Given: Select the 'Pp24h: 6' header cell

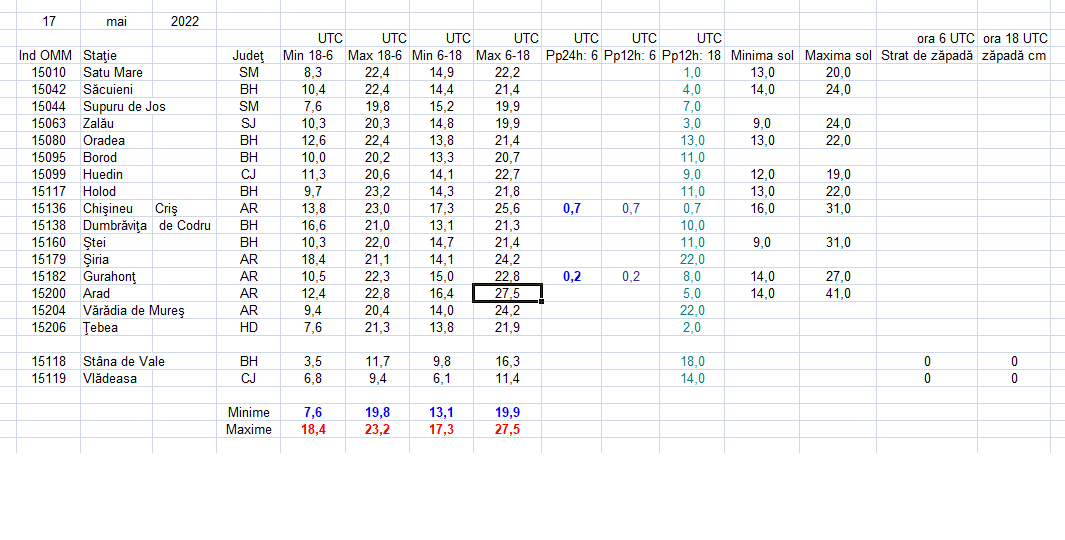Looking at the screenshot, I should pos(571,56).
